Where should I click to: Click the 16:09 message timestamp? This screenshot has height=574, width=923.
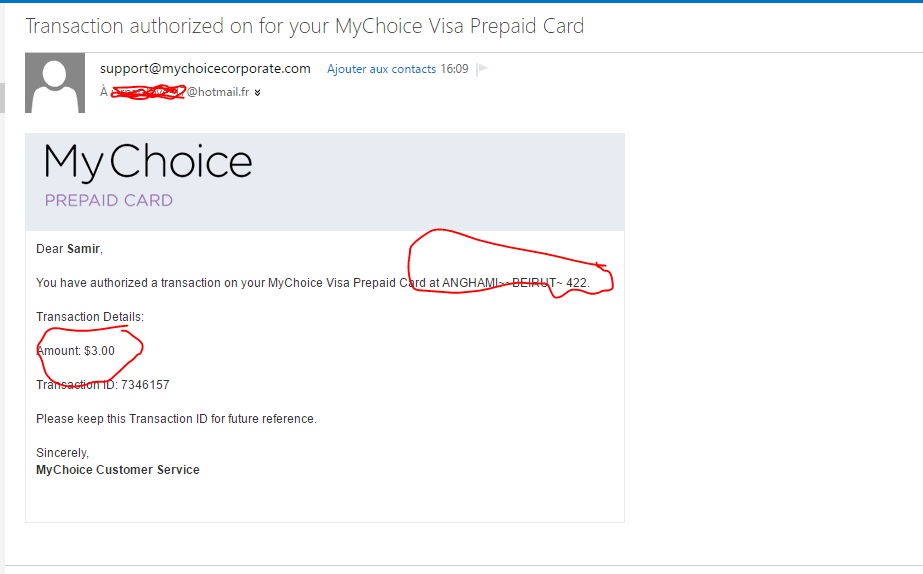pos(455,69)
